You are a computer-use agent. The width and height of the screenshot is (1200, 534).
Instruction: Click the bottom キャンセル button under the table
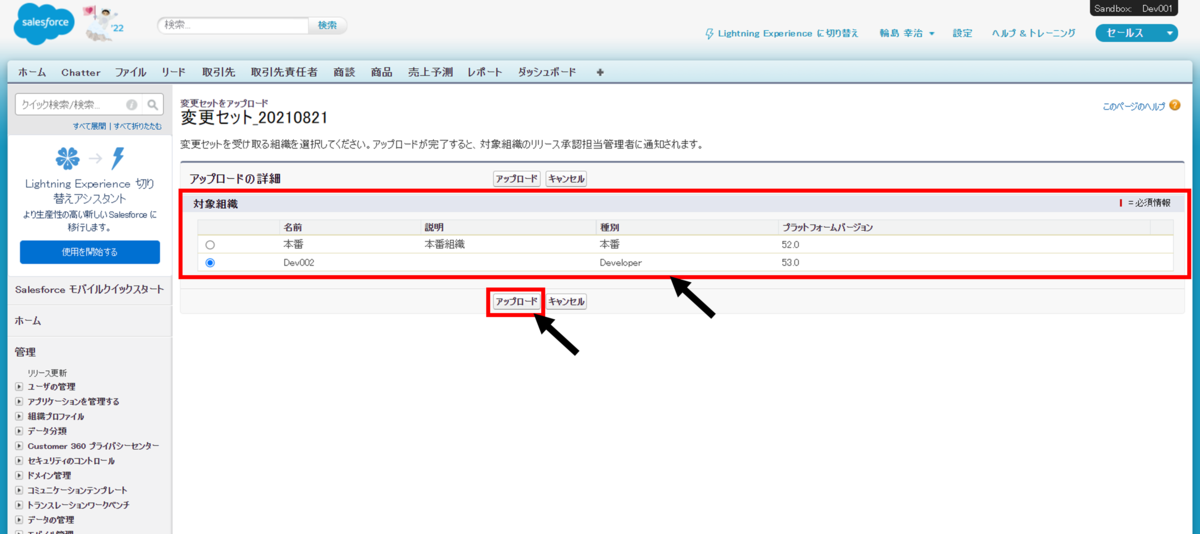566,301
